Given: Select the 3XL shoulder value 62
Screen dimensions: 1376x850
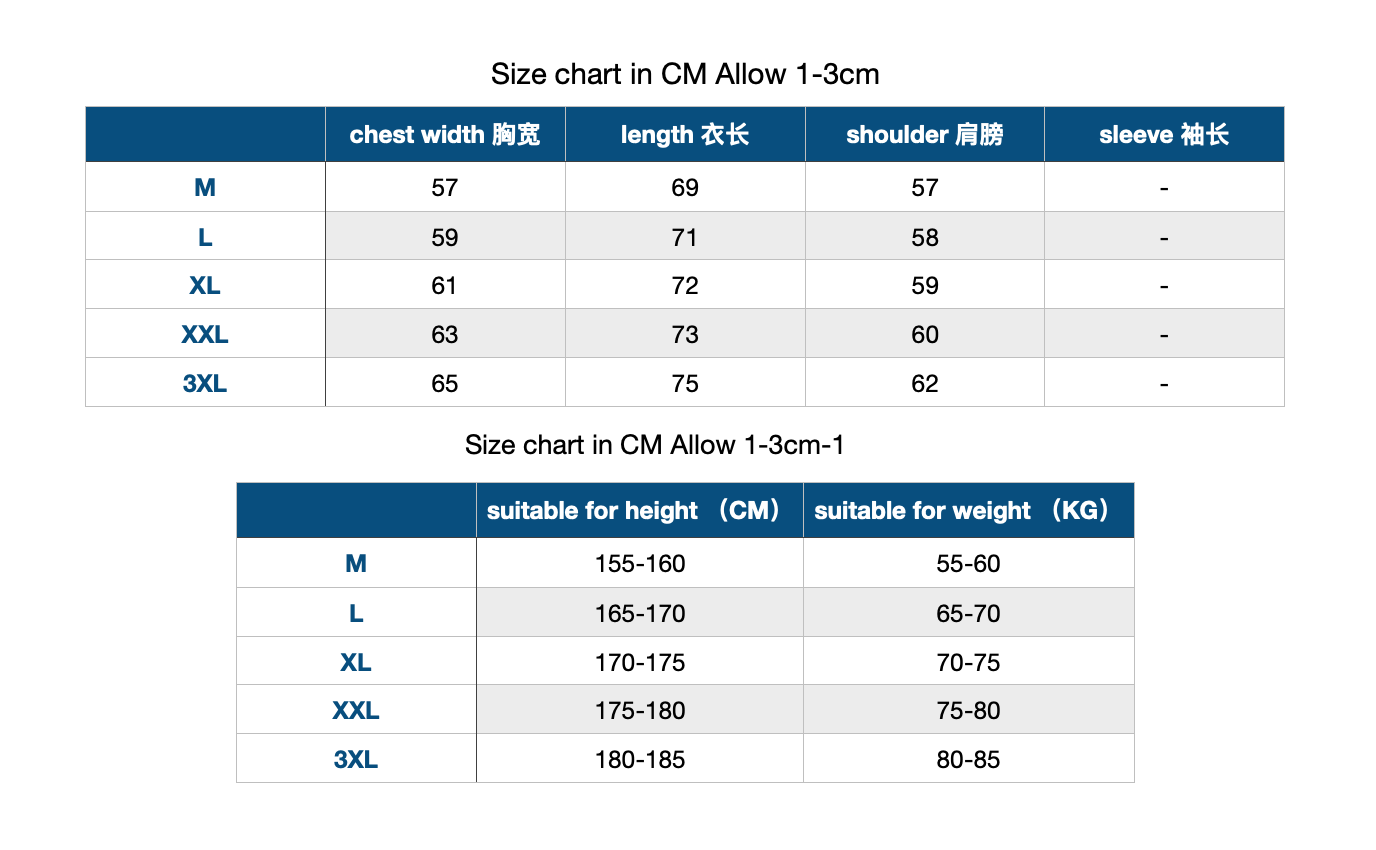Looking at the screenshot, I should (925, 383).
